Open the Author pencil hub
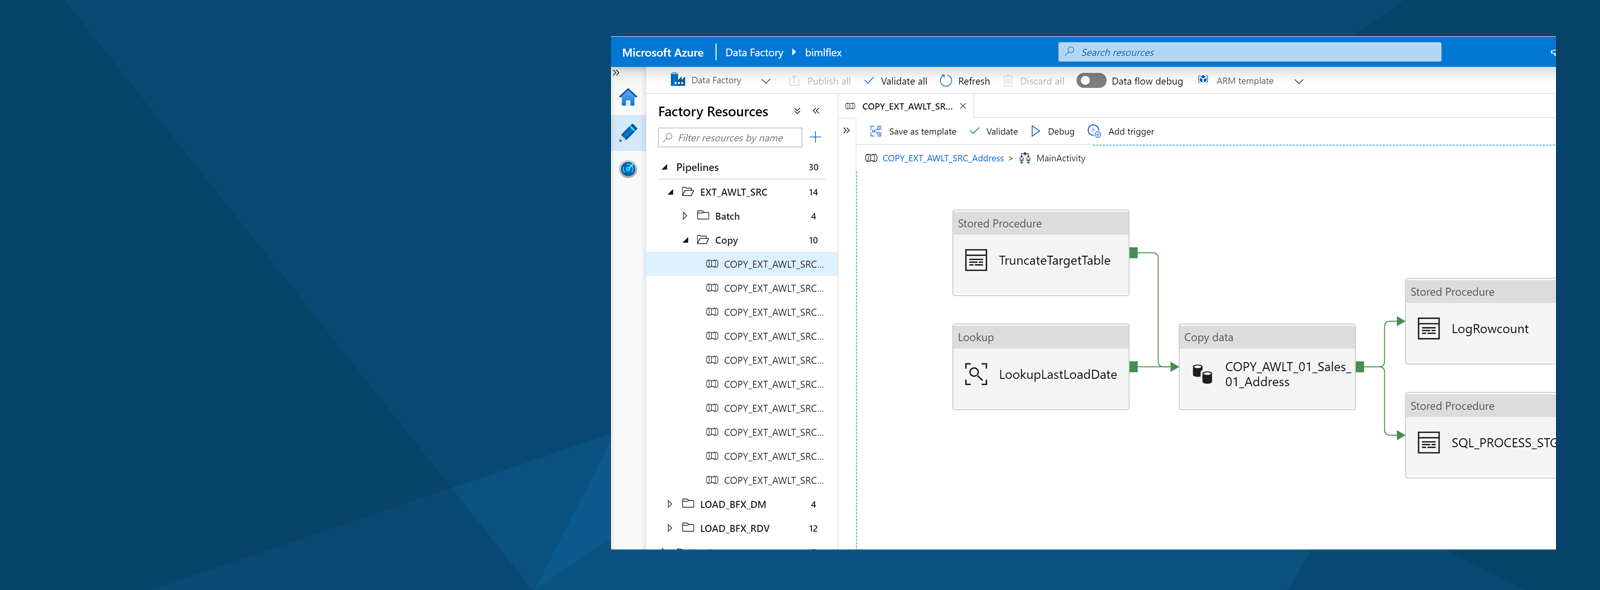The image size is (1600, 590). pos(628,132)
